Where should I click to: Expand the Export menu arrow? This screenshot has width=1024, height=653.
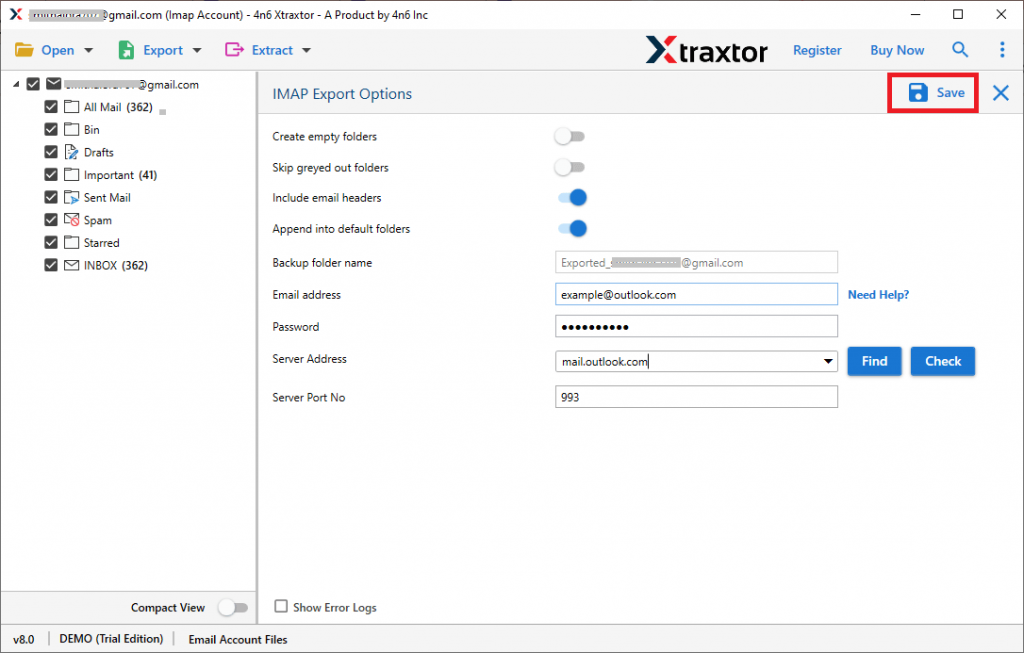tap(197, 50)
